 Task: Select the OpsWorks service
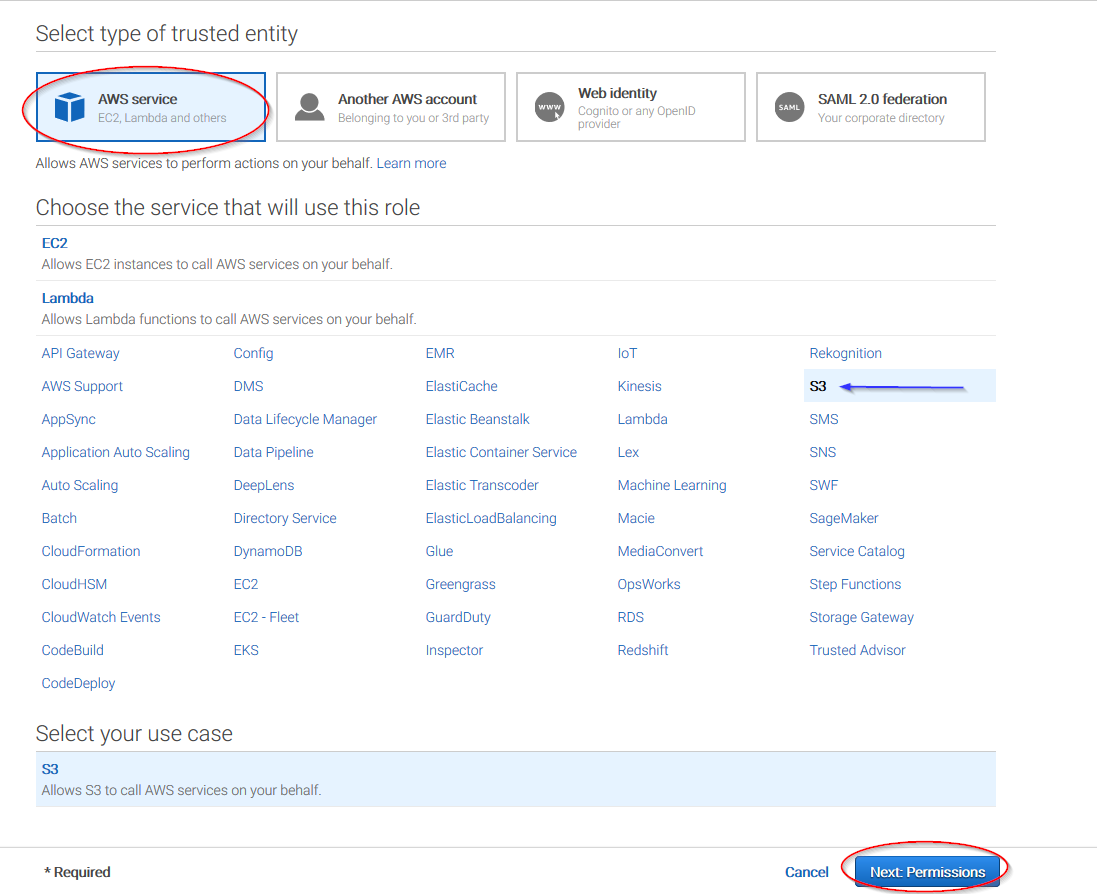click(649, 584)
